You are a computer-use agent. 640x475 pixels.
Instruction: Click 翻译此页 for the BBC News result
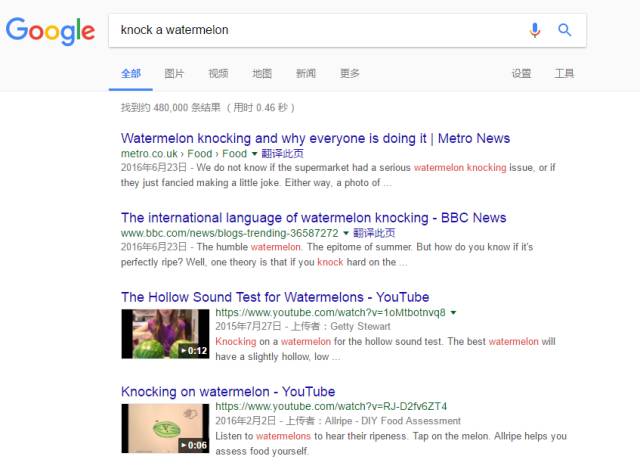[x=374, y=233]
